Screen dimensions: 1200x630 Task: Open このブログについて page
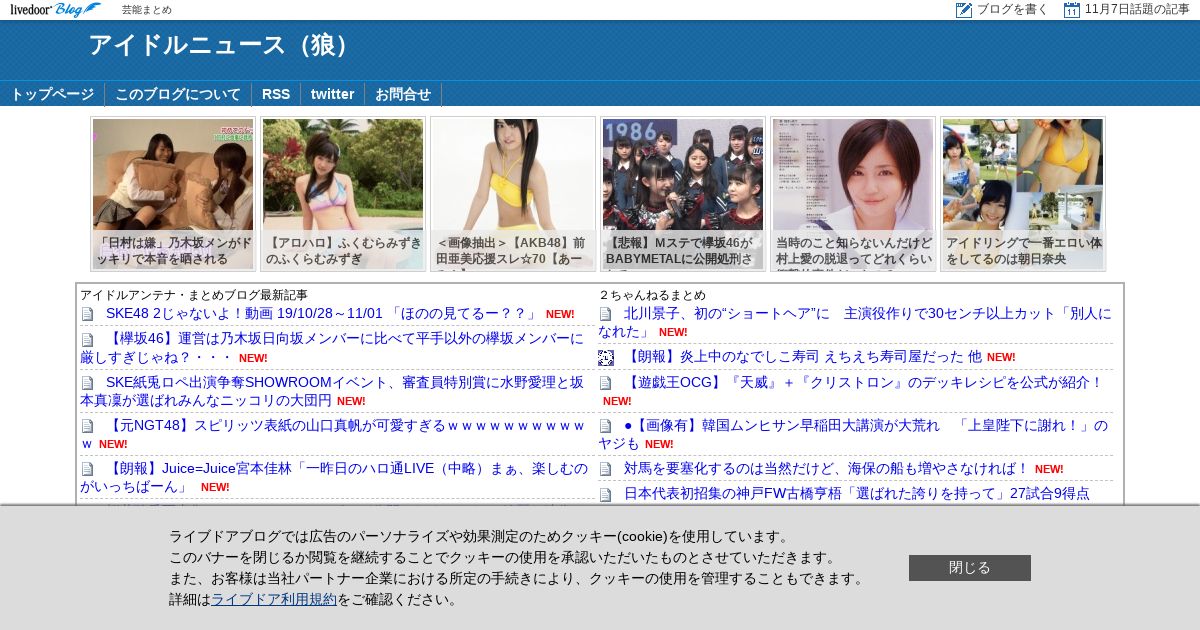[x=178, y=94]
